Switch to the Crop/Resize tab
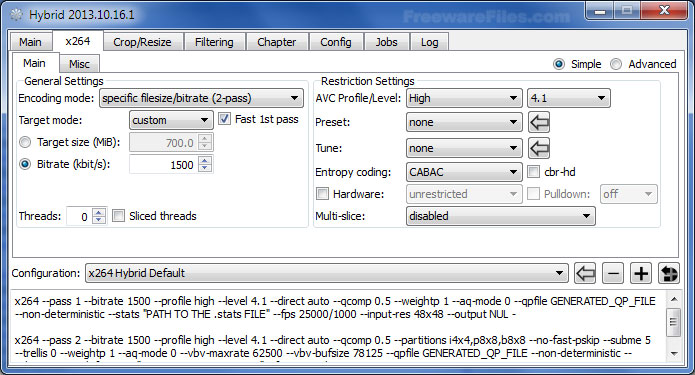695x375 pixels. 142,42
